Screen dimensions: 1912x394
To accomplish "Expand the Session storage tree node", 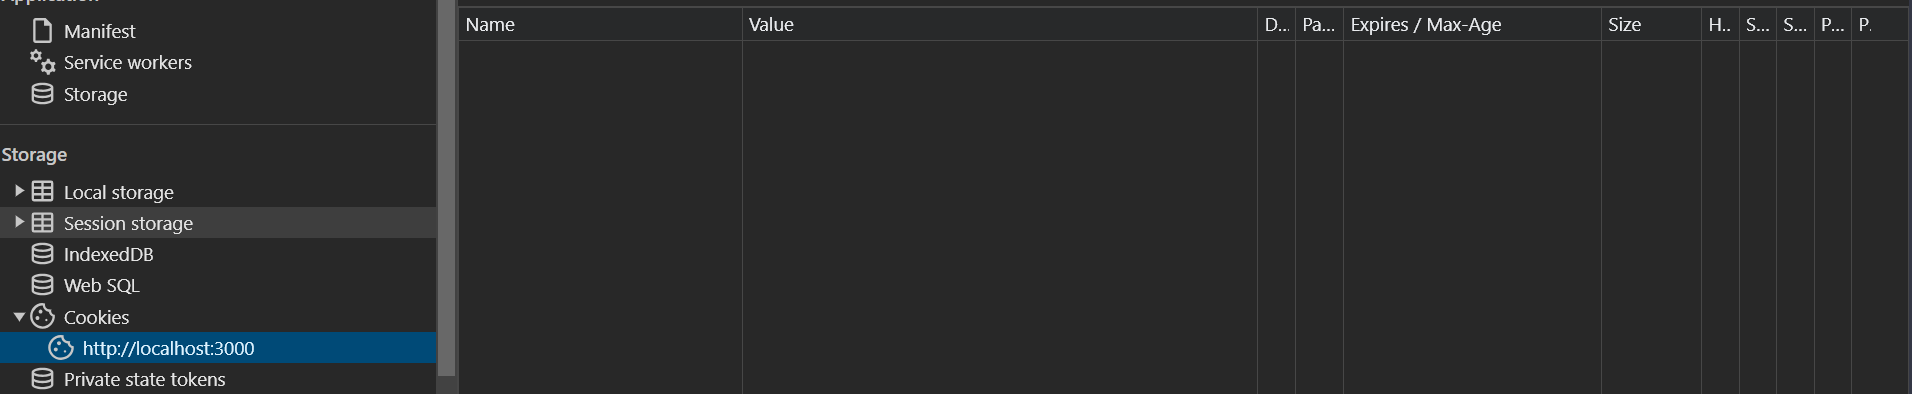I will 19,222.
